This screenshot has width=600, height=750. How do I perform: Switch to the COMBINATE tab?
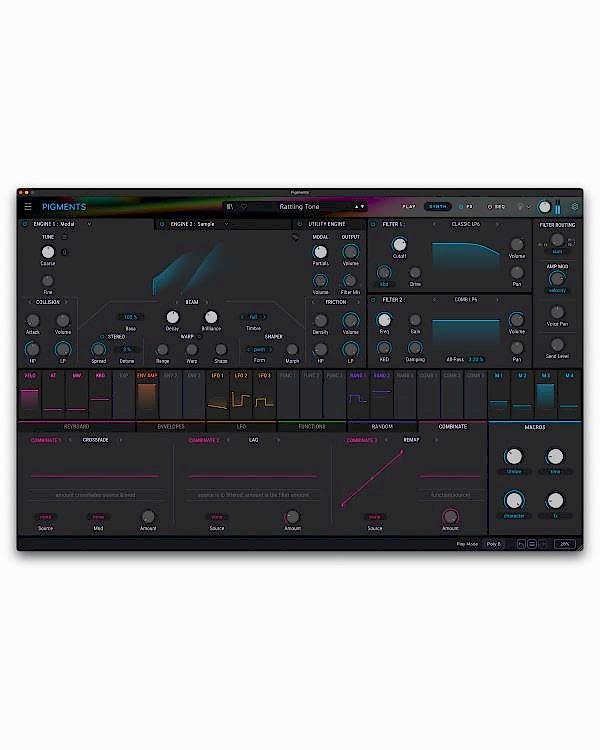(x=453, y=427)
